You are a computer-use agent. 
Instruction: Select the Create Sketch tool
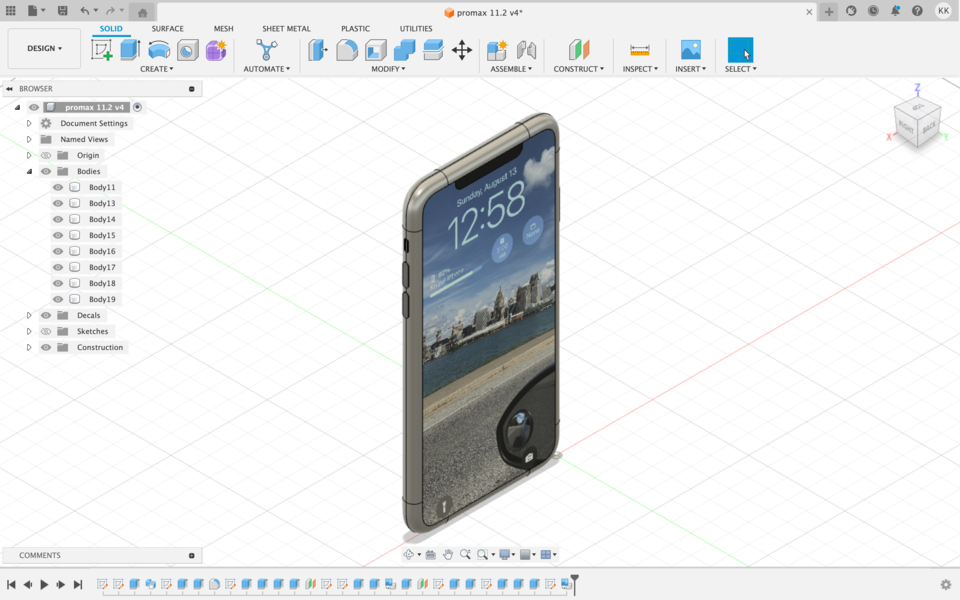101,50
